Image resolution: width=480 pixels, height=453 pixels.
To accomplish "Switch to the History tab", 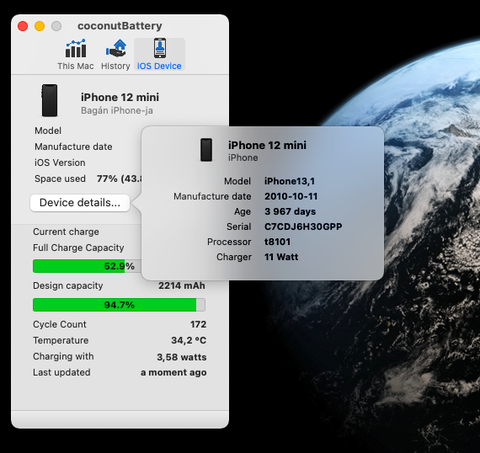I will [x=115, y=54].
